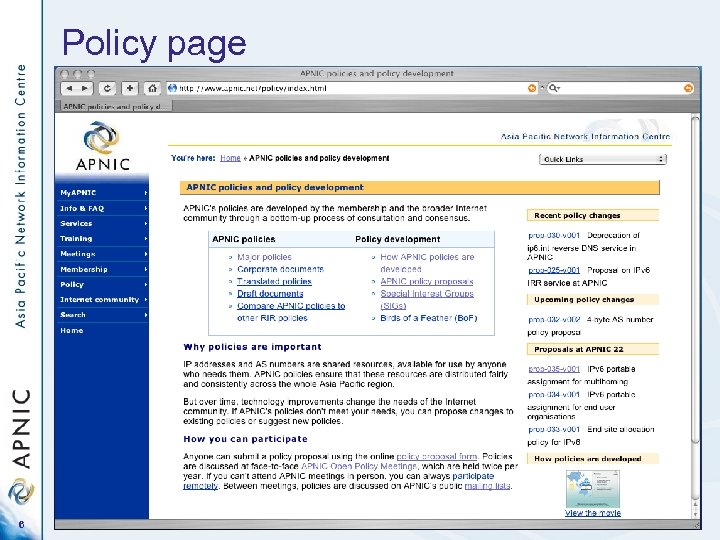Open the Major policies link
This screenshot has width=720, height=540.
(x=264, y=257)
